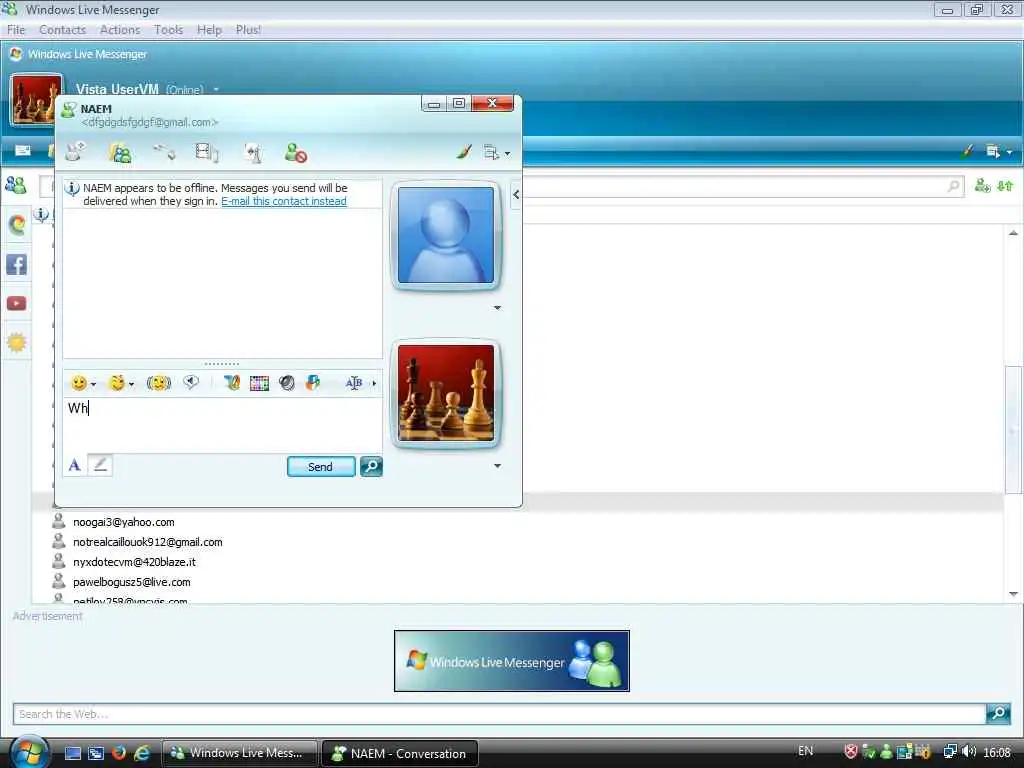Open the Facebook sidebar tab
This screenshot has width=1024, height=768.
pyautogui.click(x=16, y=264)
